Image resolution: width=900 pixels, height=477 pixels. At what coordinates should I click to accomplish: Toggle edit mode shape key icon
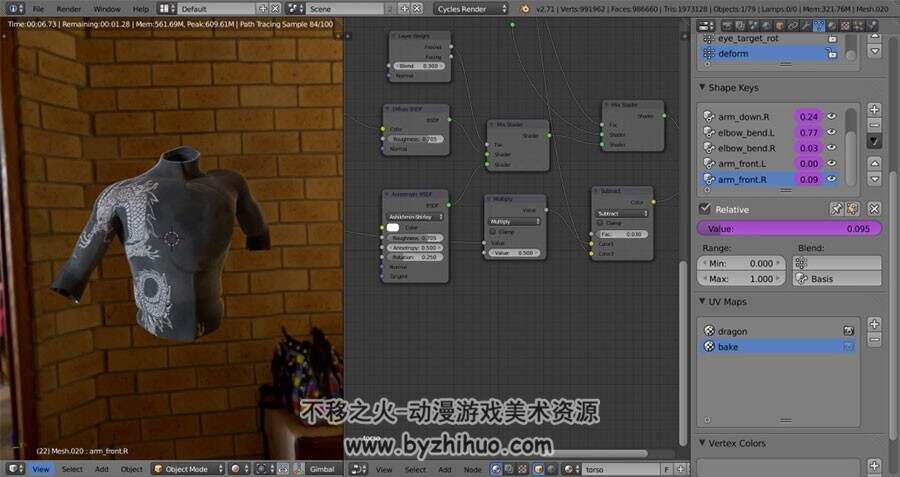852,209
